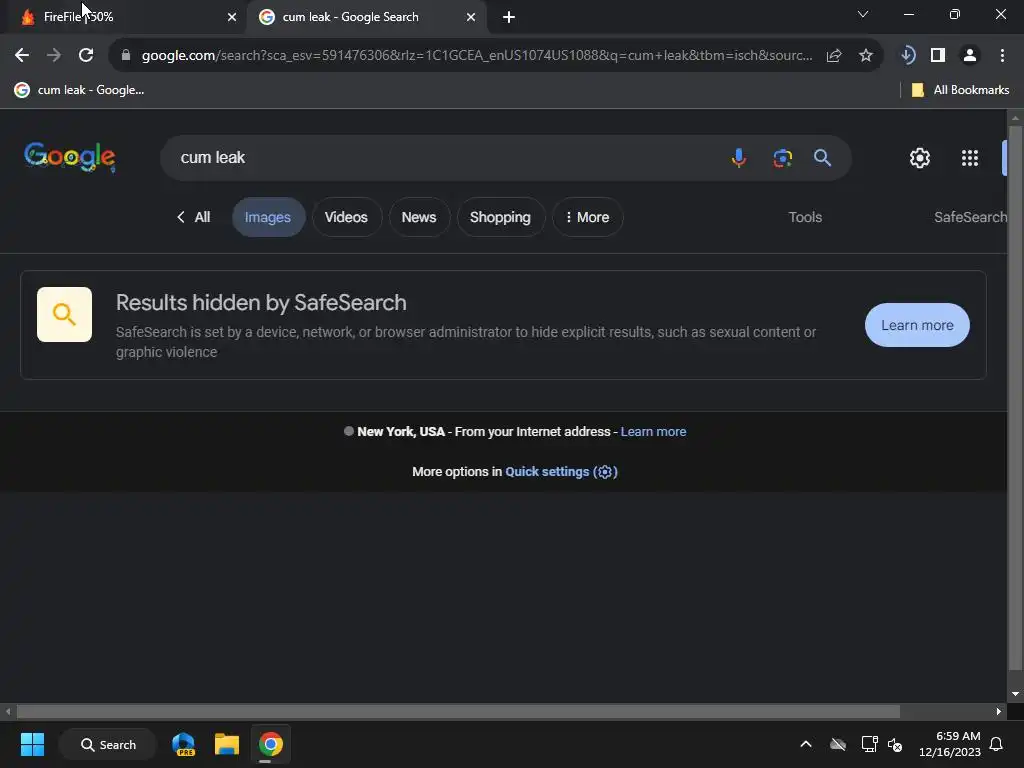Click the horizontal scrollbar thumb
This screenshot has width=1024, height=768.
(458, 711)
